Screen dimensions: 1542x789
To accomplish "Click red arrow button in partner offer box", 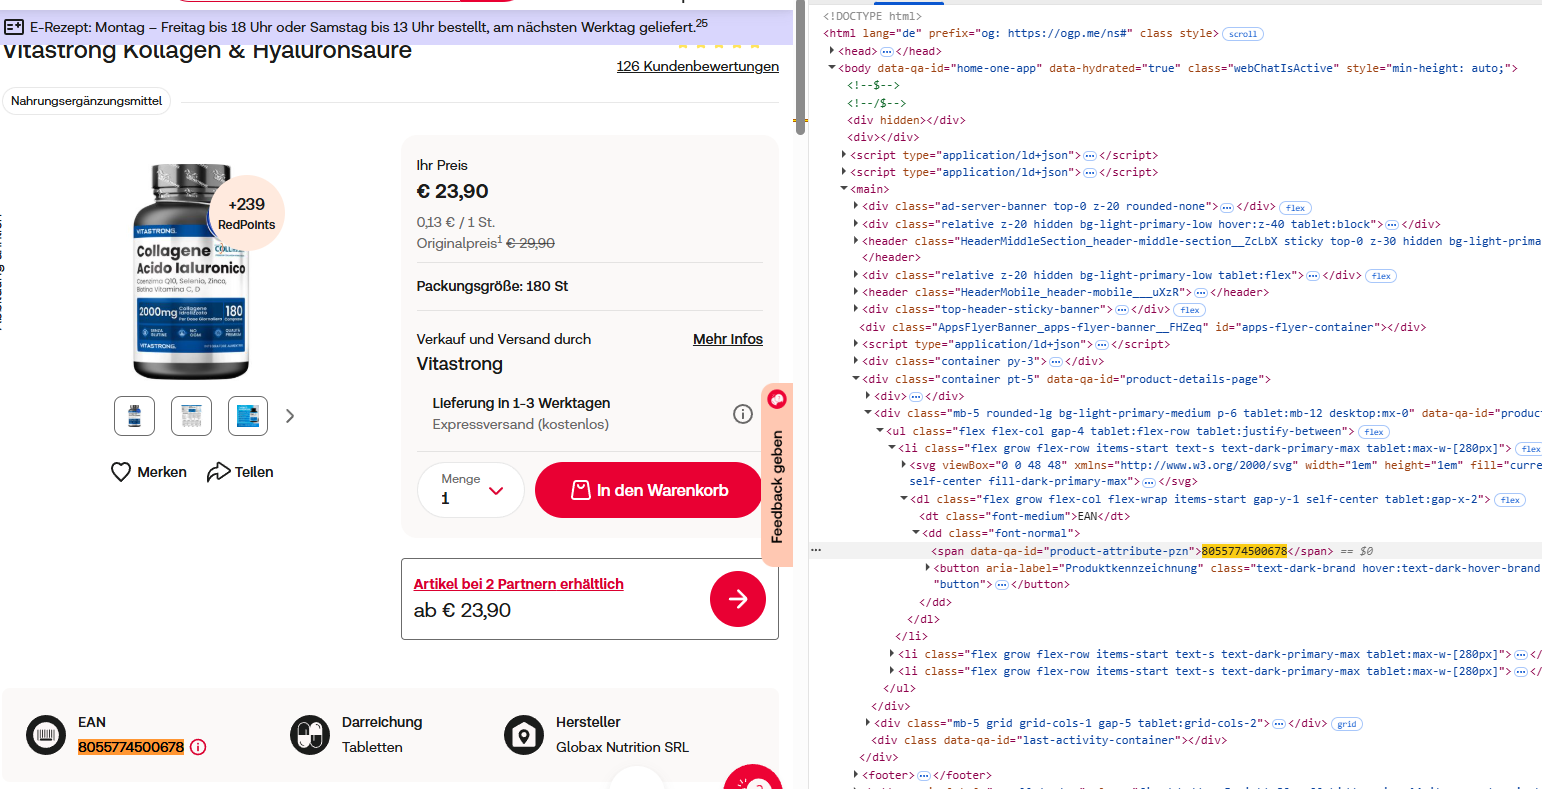I will 738,599.
